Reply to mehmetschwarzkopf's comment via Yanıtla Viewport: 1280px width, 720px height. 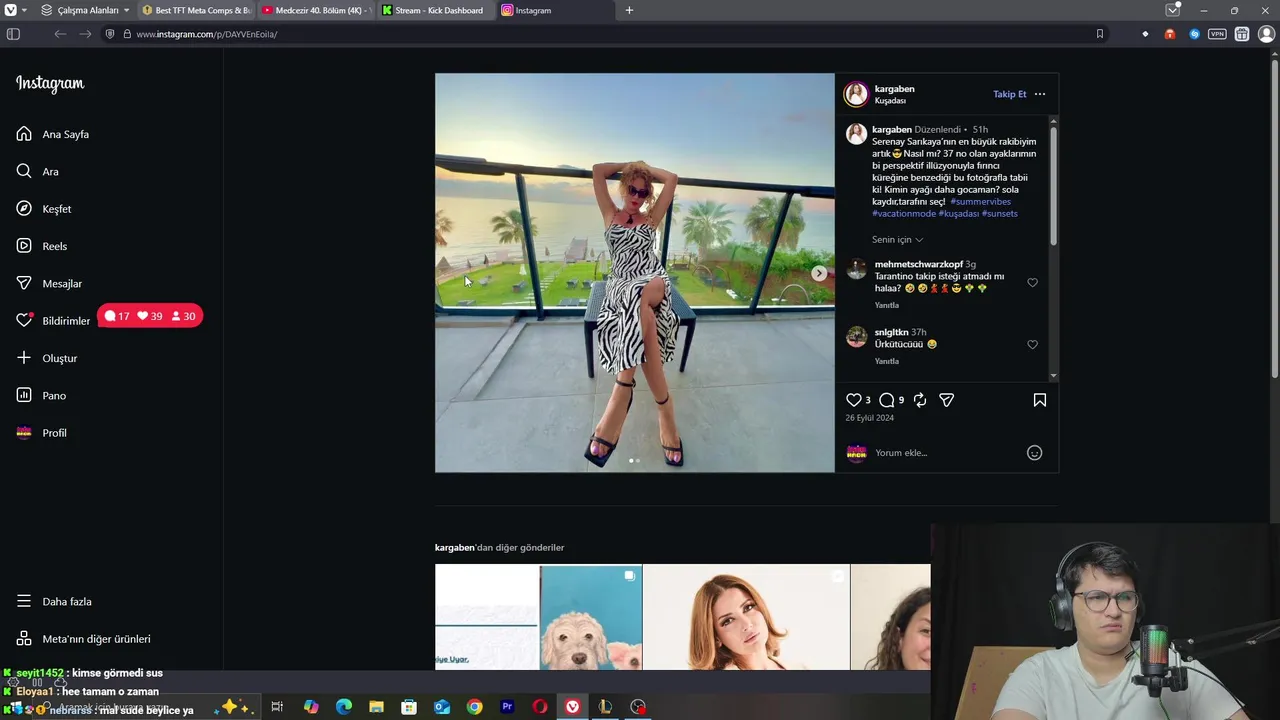(x=886, y=305)
